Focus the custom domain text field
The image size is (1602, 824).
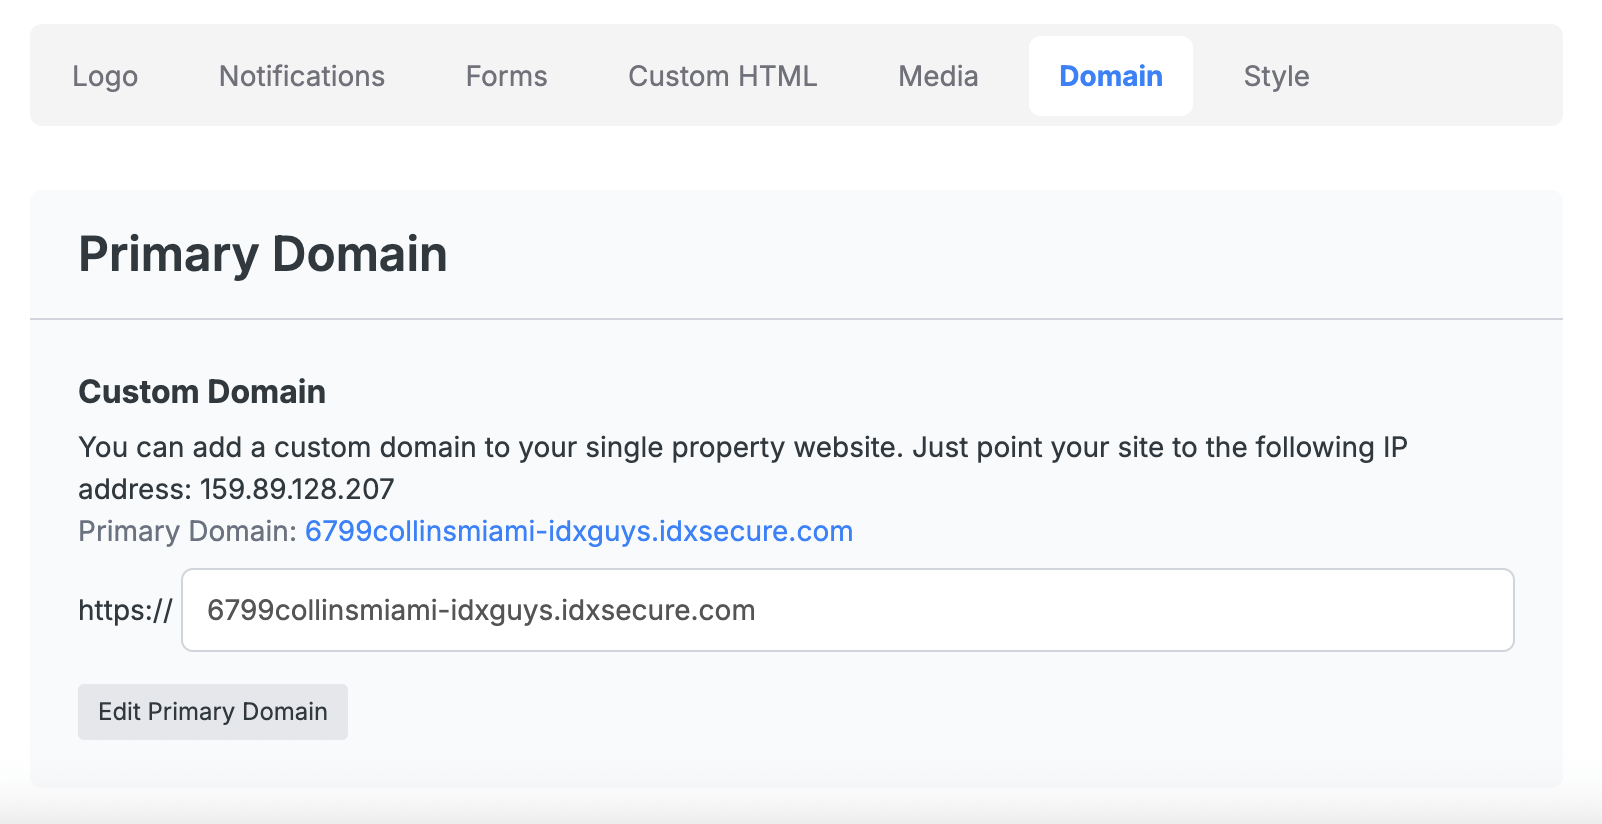[x=846, y=610]
